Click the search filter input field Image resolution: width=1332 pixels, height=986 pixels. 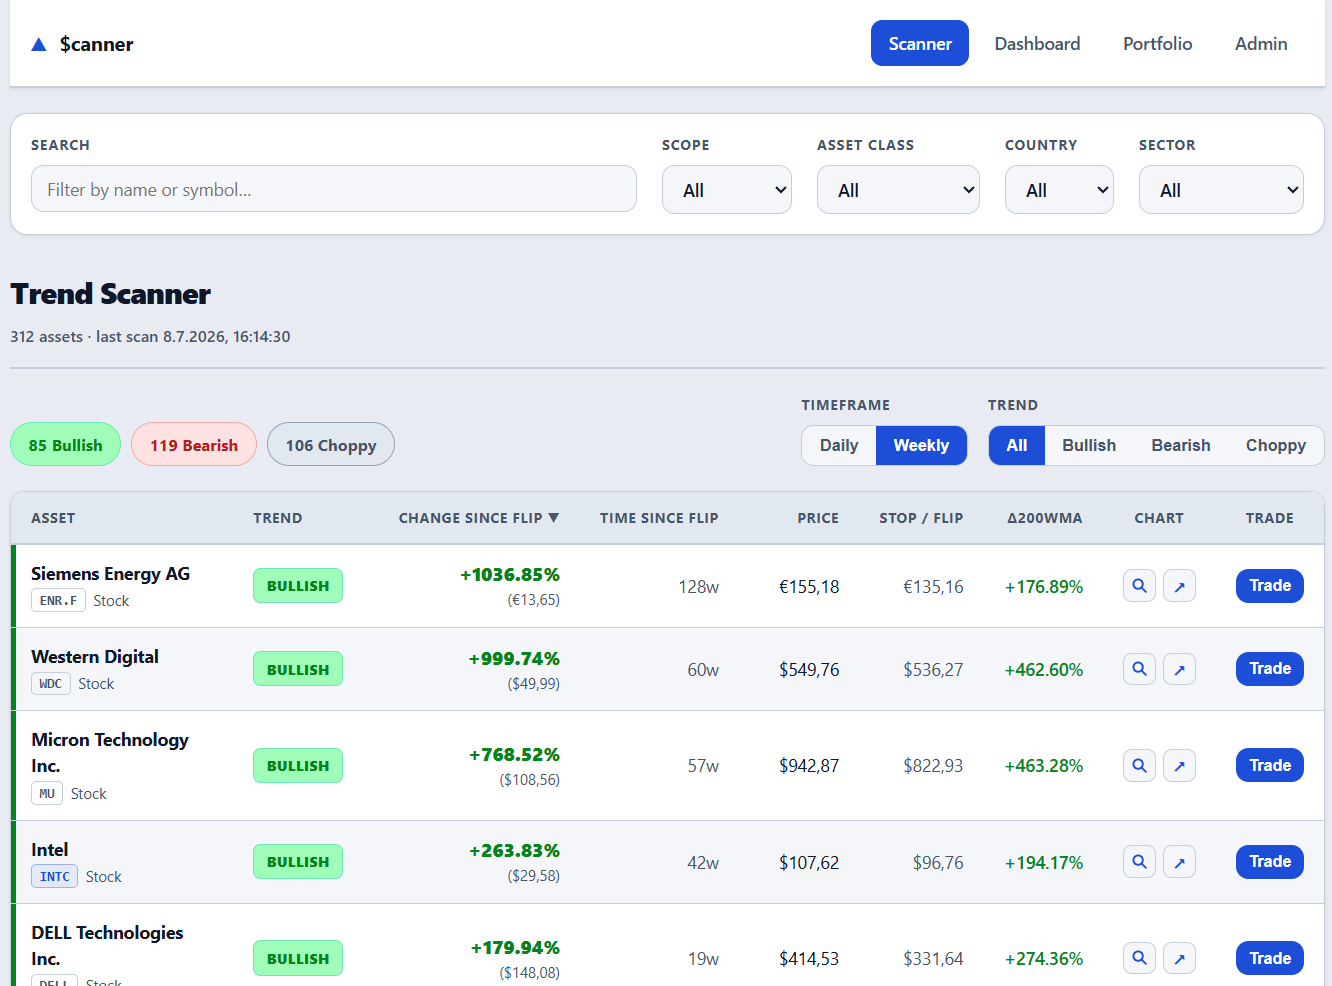pyautogui.click(x=334, y=189)
